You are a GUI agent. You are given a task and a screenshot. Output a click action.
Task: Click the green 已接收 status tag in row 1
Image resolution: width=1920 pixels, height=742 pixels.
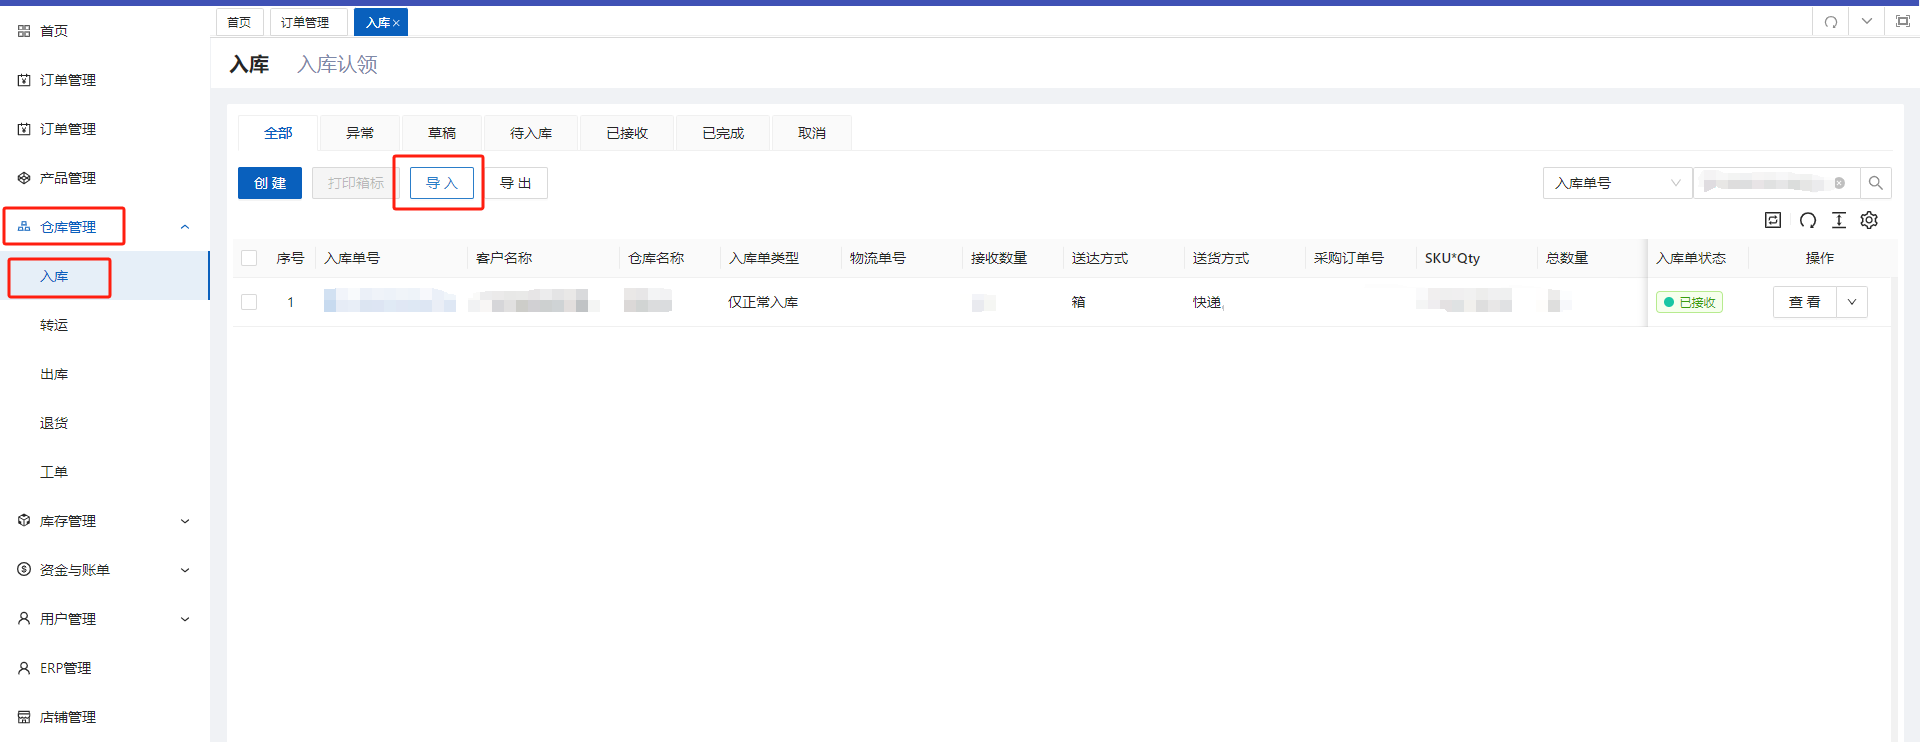click(x=1689, y=302)
